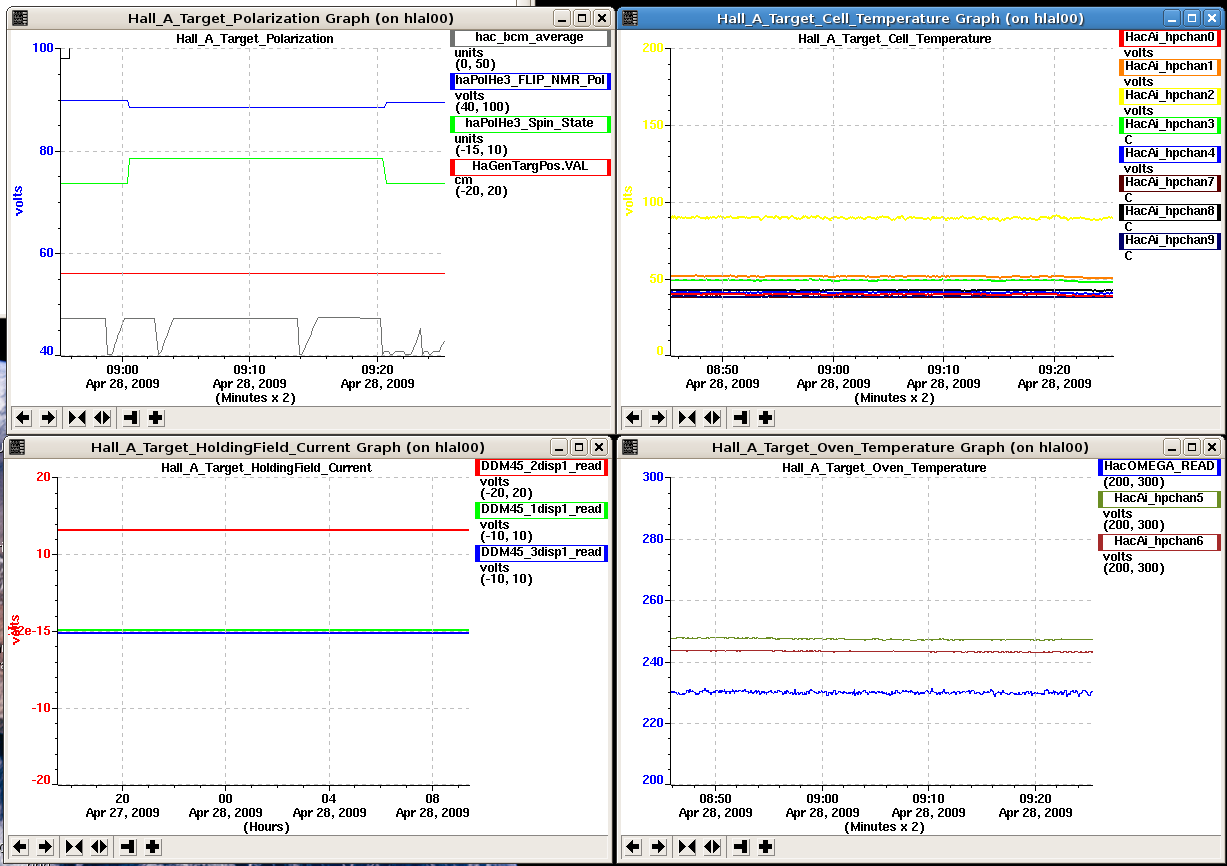This screenshot has width=1227, height=866.
Task: Click the (-15, 10) range text
Action: [480, 150]
